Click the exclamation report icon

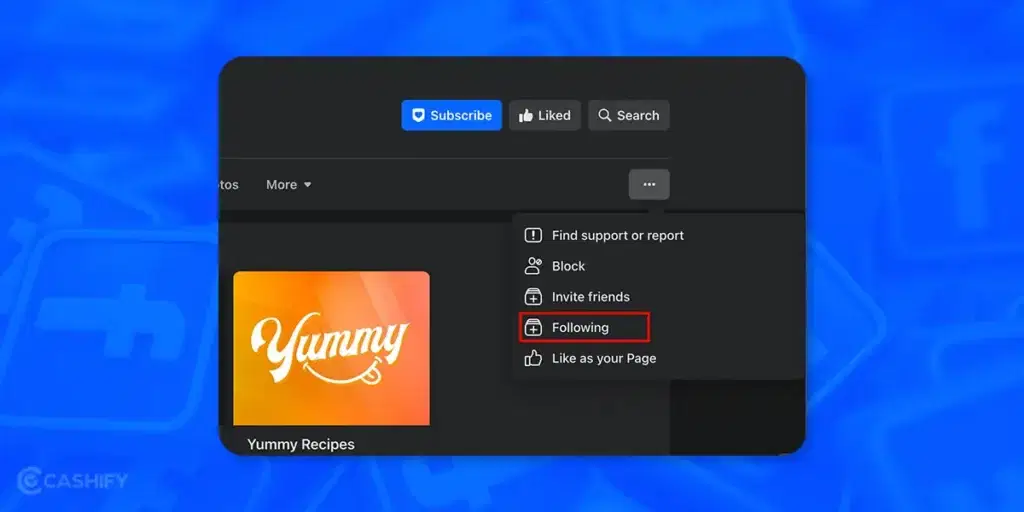(534, 236)
